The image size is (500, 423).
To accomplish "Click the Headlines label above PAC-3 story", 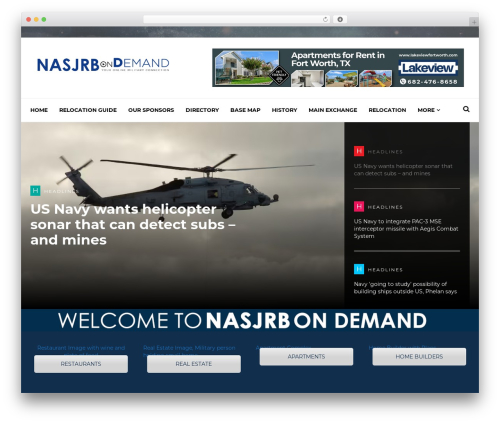I will (385, 207).
